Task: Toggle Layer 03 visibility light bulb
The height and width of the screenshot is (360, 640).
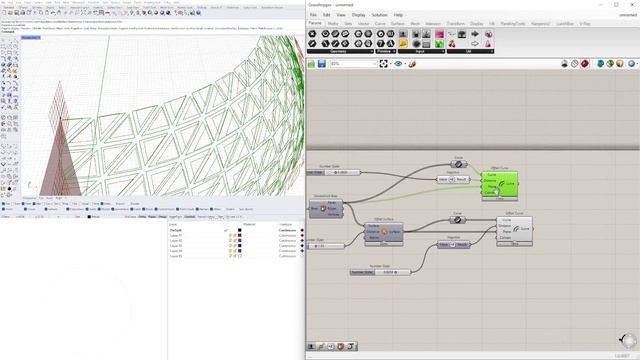Action: tap(230, 246)
